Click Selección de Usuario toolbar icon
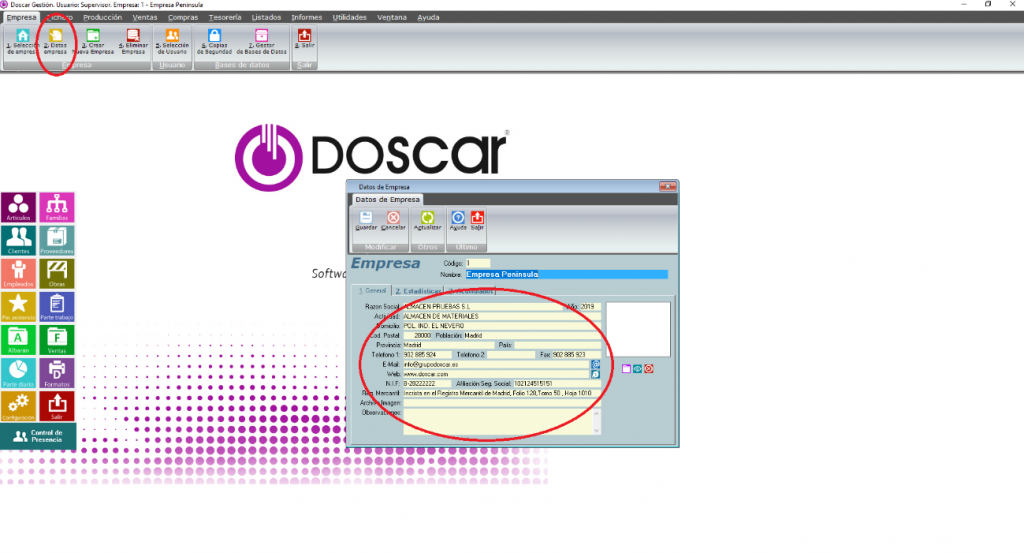This screenshot has width=1024, height=553. click(172, 42)
